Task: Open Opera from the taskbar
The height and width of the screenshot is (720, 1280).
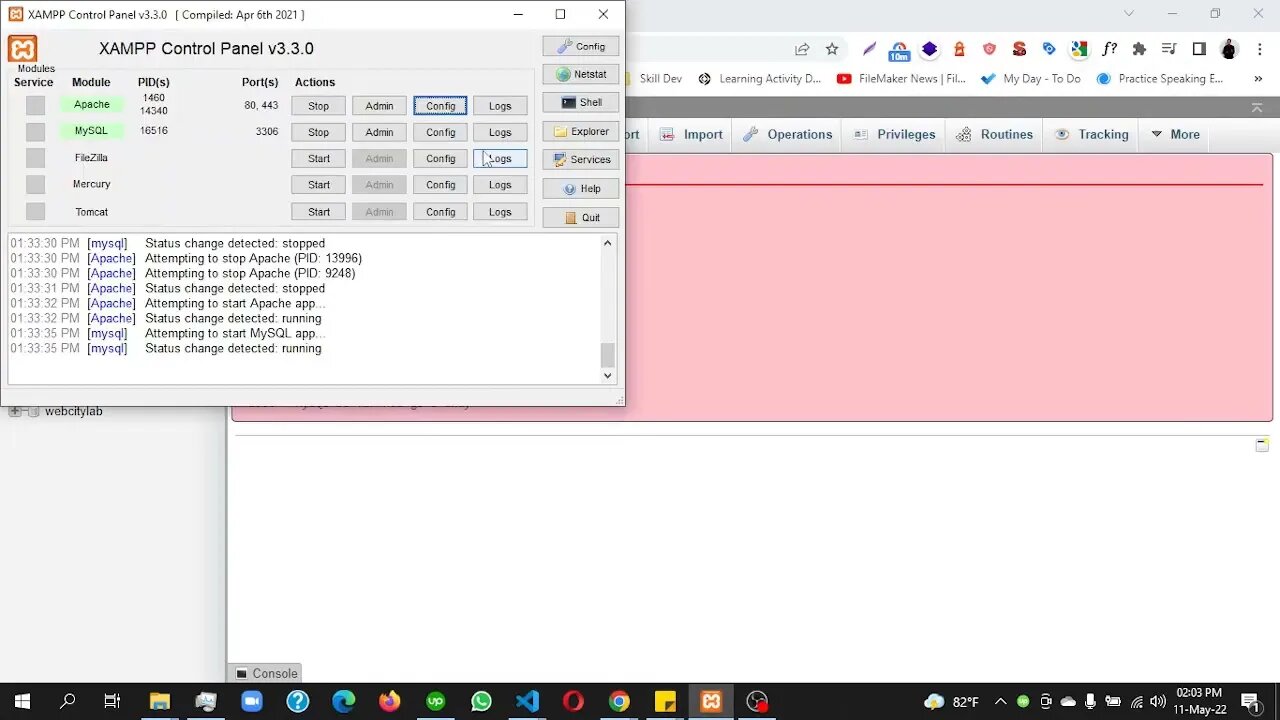Action: click(x=573, y=701)
